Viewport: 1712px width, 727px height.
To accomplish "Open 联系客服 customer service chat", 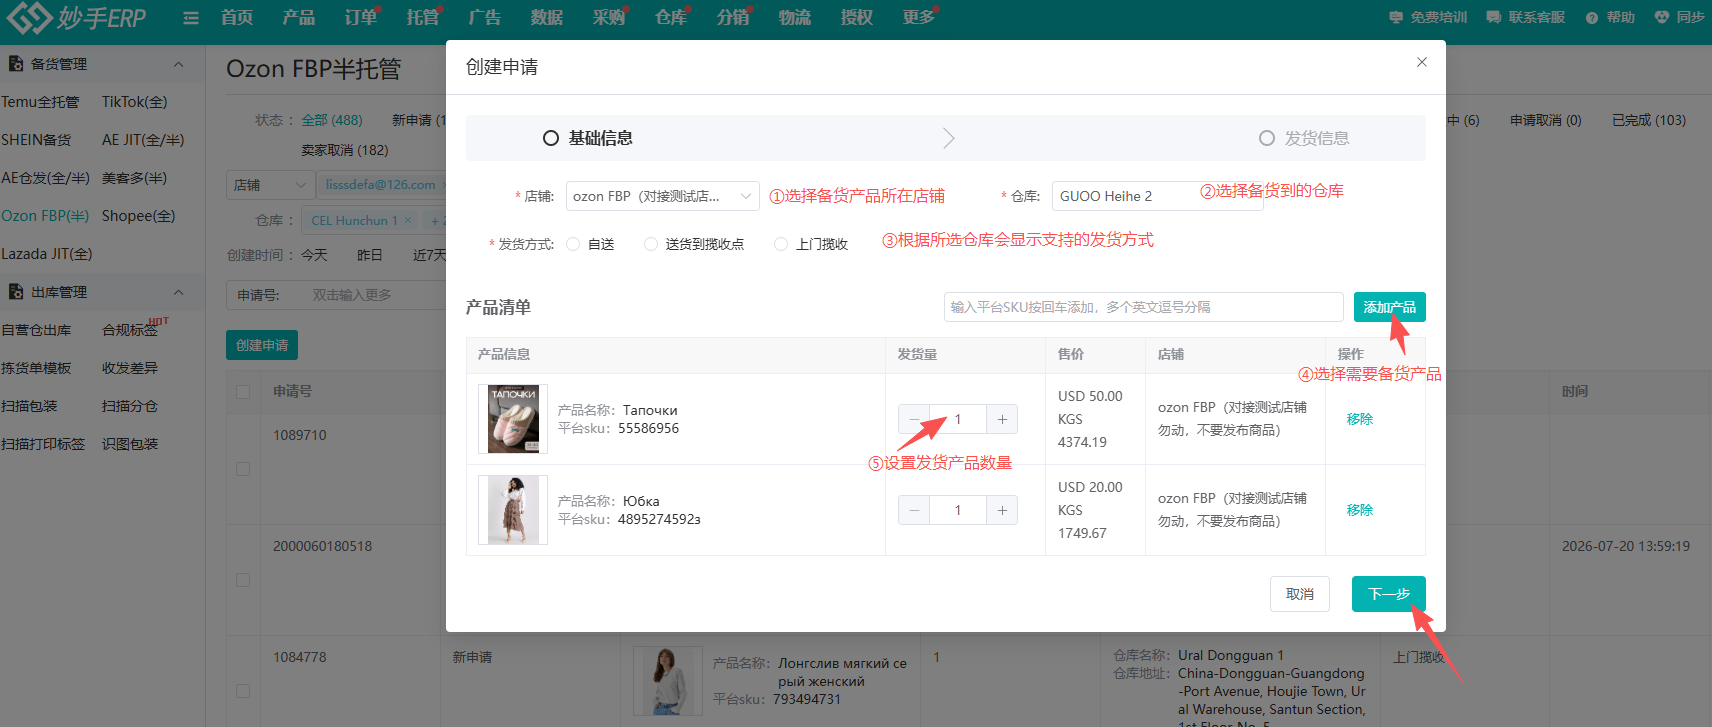I will pyautogui.click(x=1525, y=17).
